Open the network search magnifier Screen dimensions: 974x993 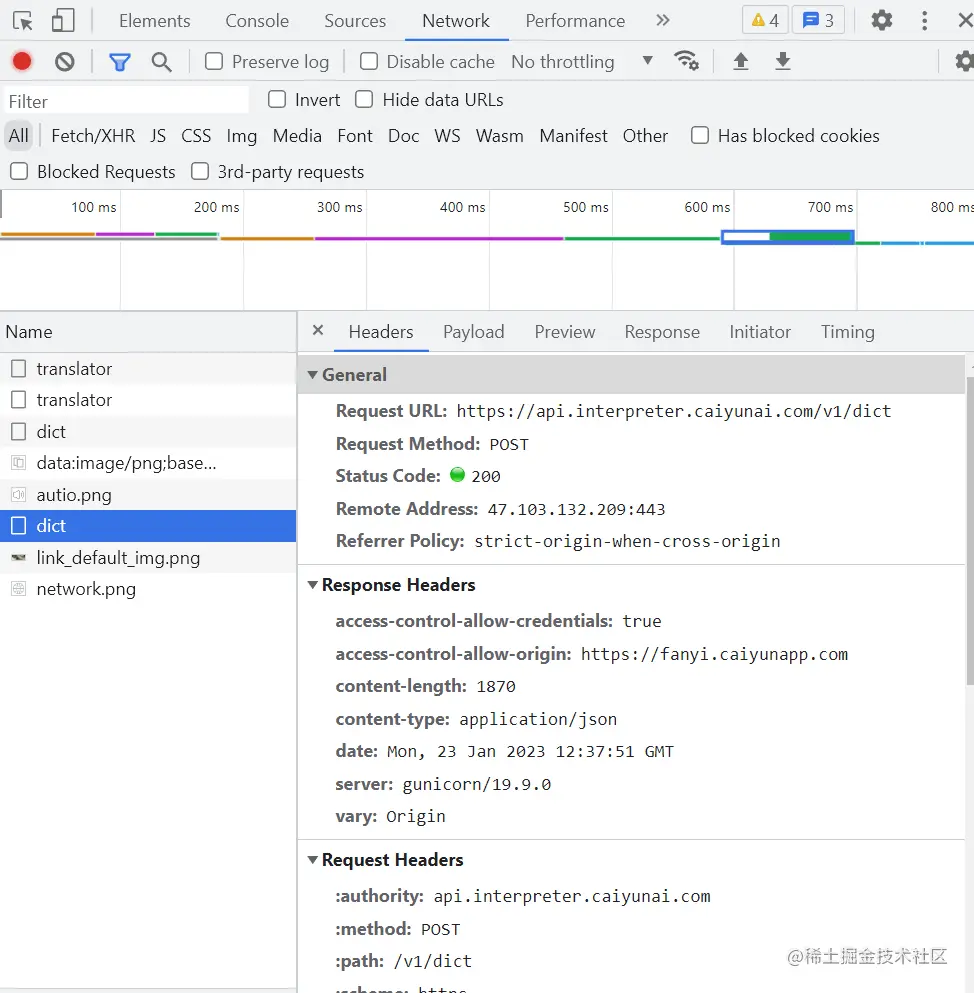[x=161, y=62]
